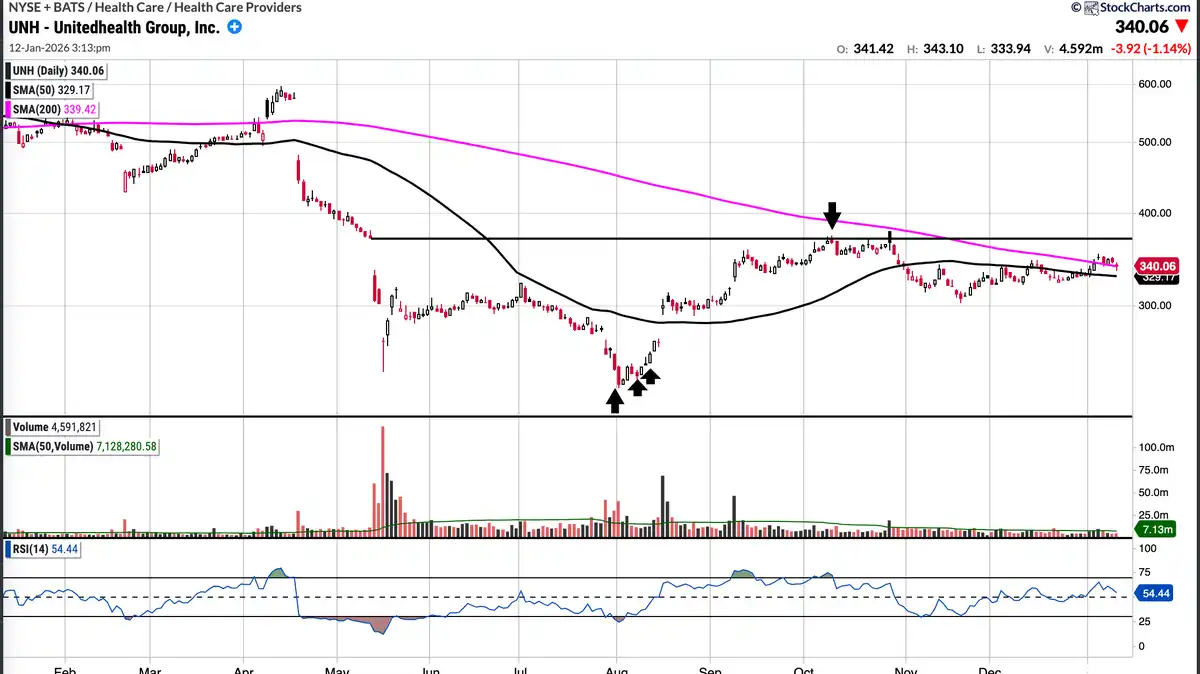Click the magenta SMA(200) color swatch

[9, 109]
